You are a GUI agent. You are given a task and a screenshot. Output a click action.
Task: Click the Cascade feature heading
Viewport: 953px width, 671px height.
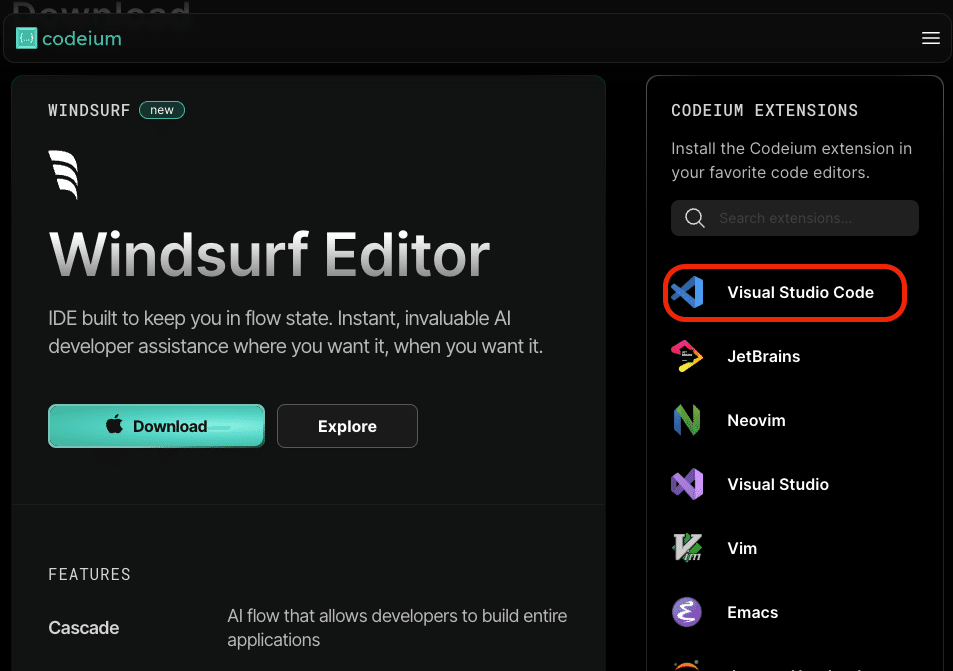click(83, 627)
